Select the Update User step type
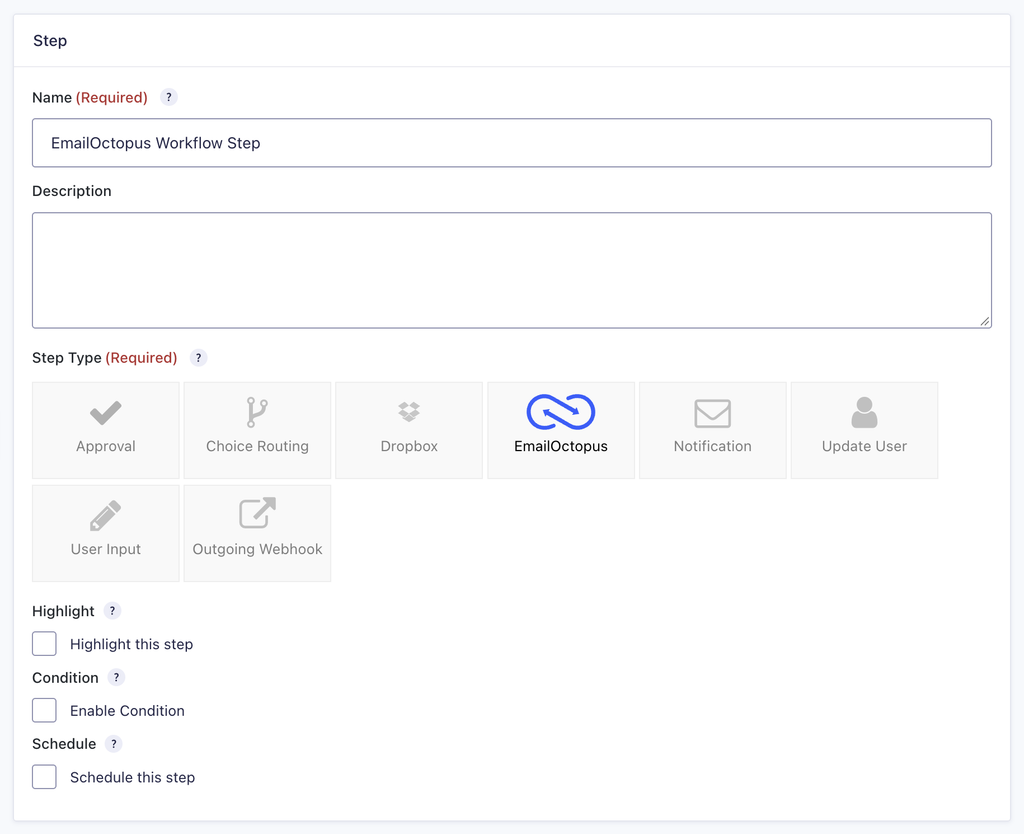The height and width of the screenshot is (834, 1024). pos(864,430)
